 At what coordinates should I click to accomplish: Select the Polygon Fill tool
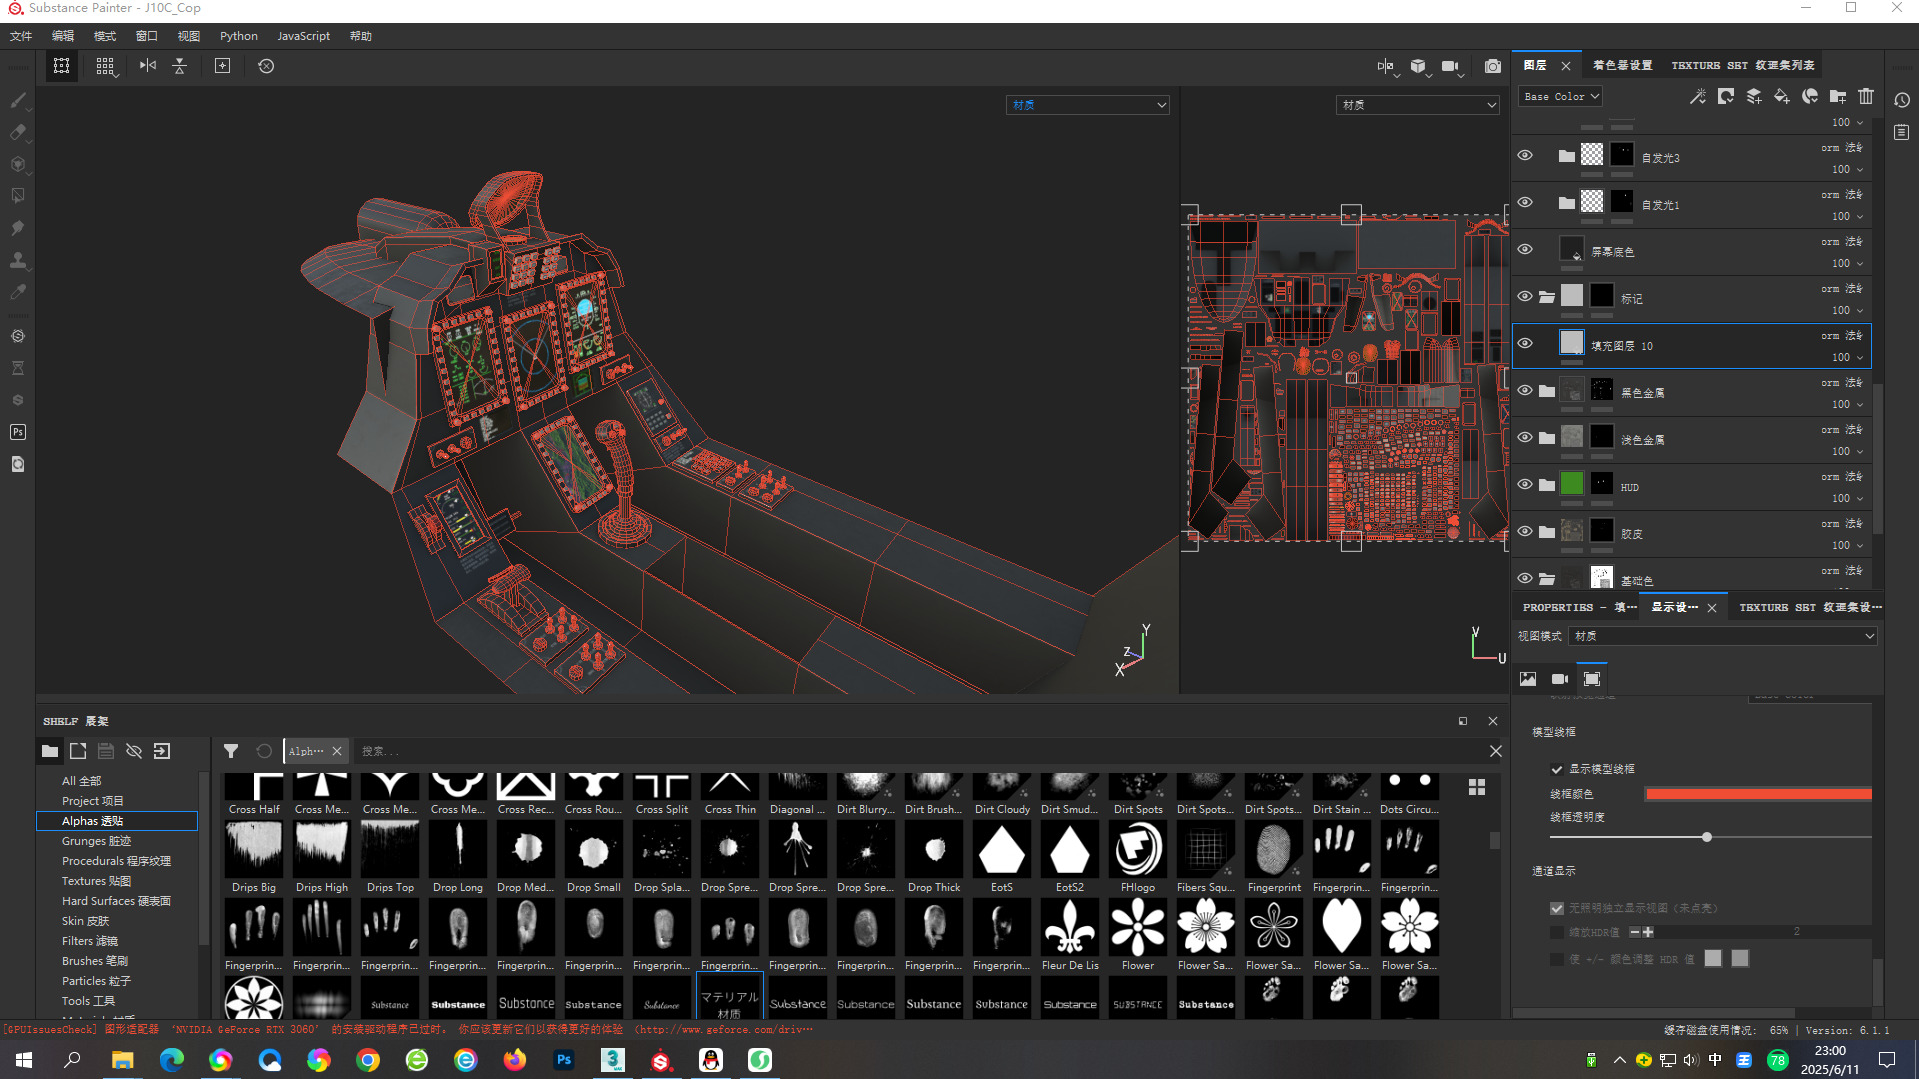point(18,196)
